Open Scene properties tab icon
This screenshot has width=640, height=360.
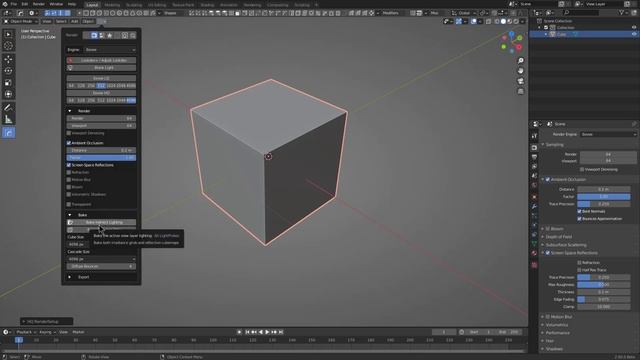click(x=534, y=176)
